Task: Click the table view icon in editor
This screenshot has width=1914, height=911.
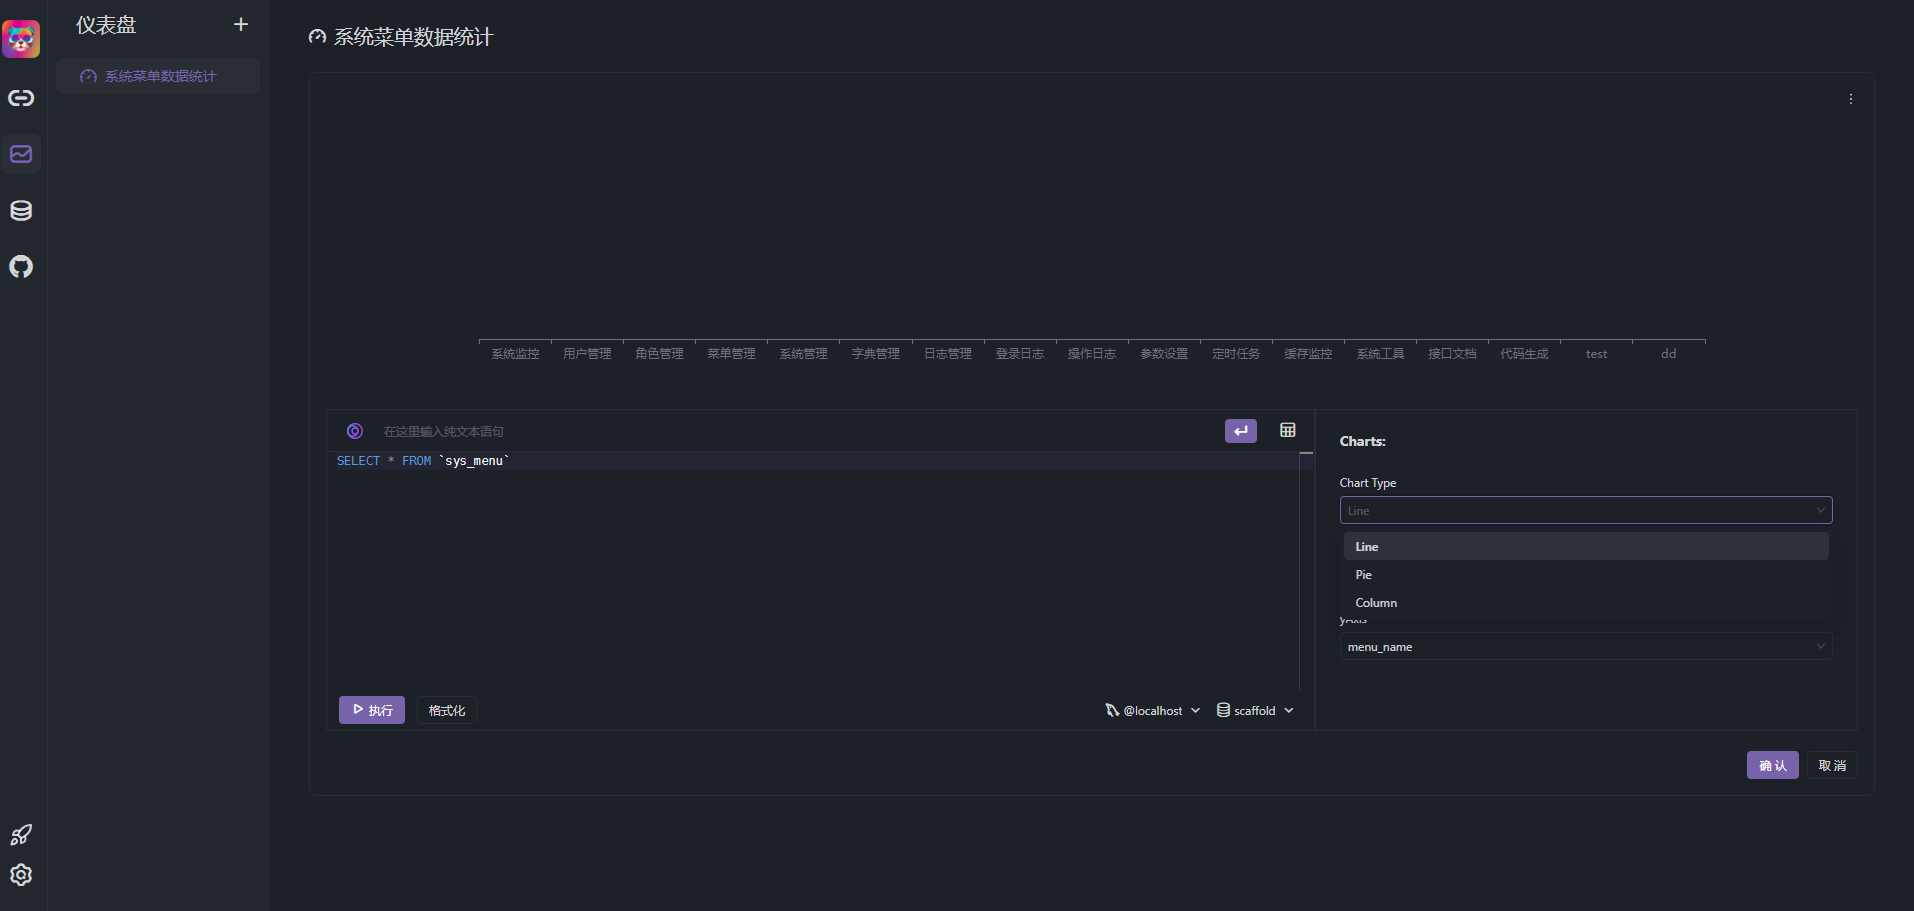Action: pyautogui.click(x=1287, y=430)
